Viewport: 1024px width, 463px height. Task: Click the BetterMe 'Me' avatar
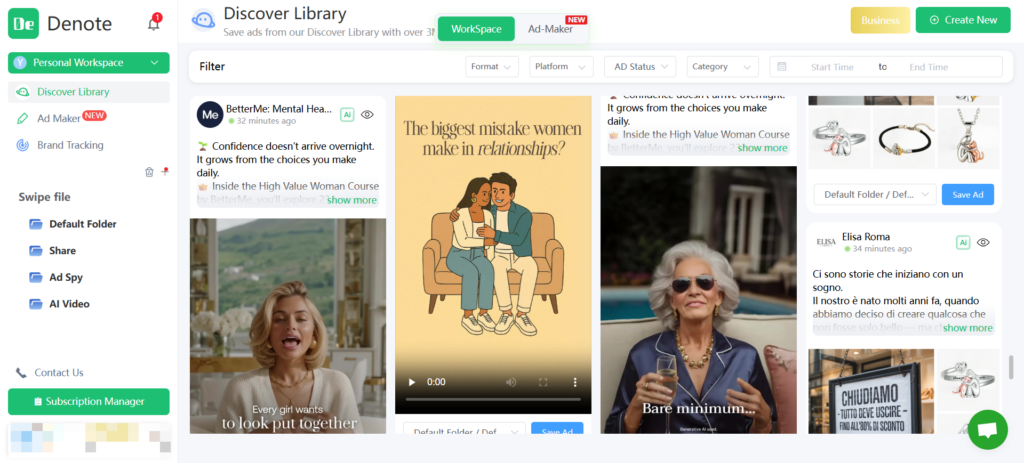[210, 114]
